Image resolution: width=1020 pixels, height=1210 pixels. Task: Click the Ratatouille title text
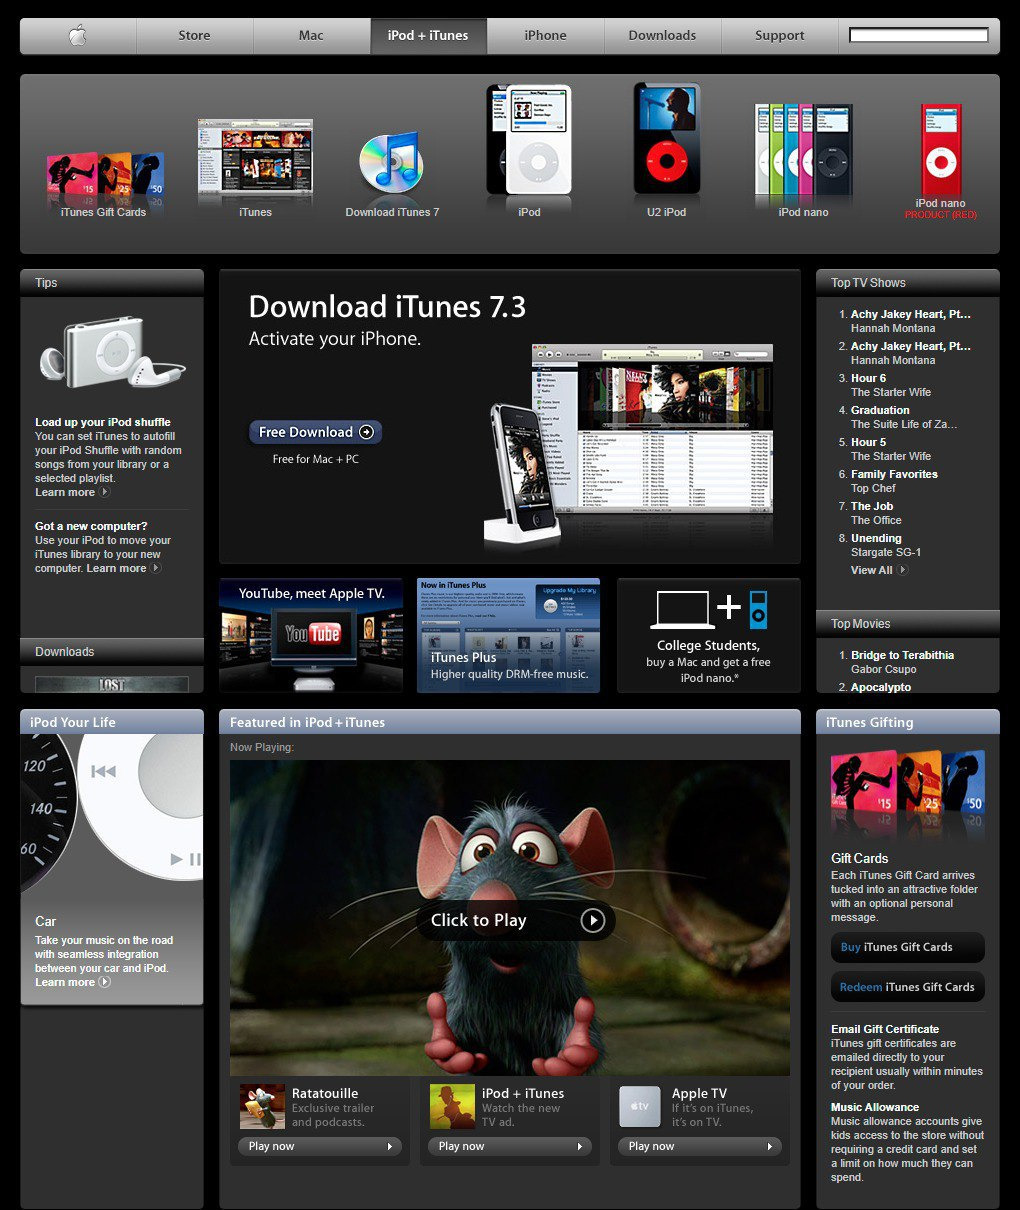point(325,1093)
